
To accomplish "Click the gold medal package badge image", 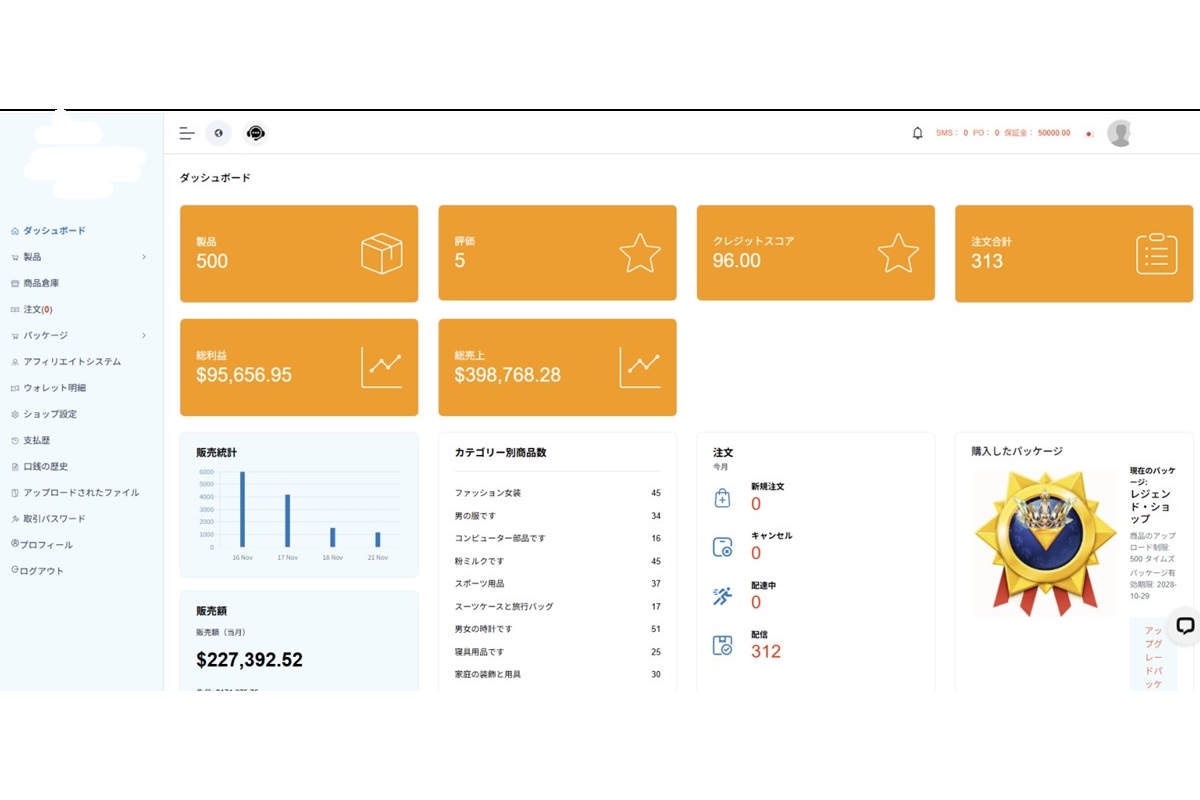I will pos(1045,542).
